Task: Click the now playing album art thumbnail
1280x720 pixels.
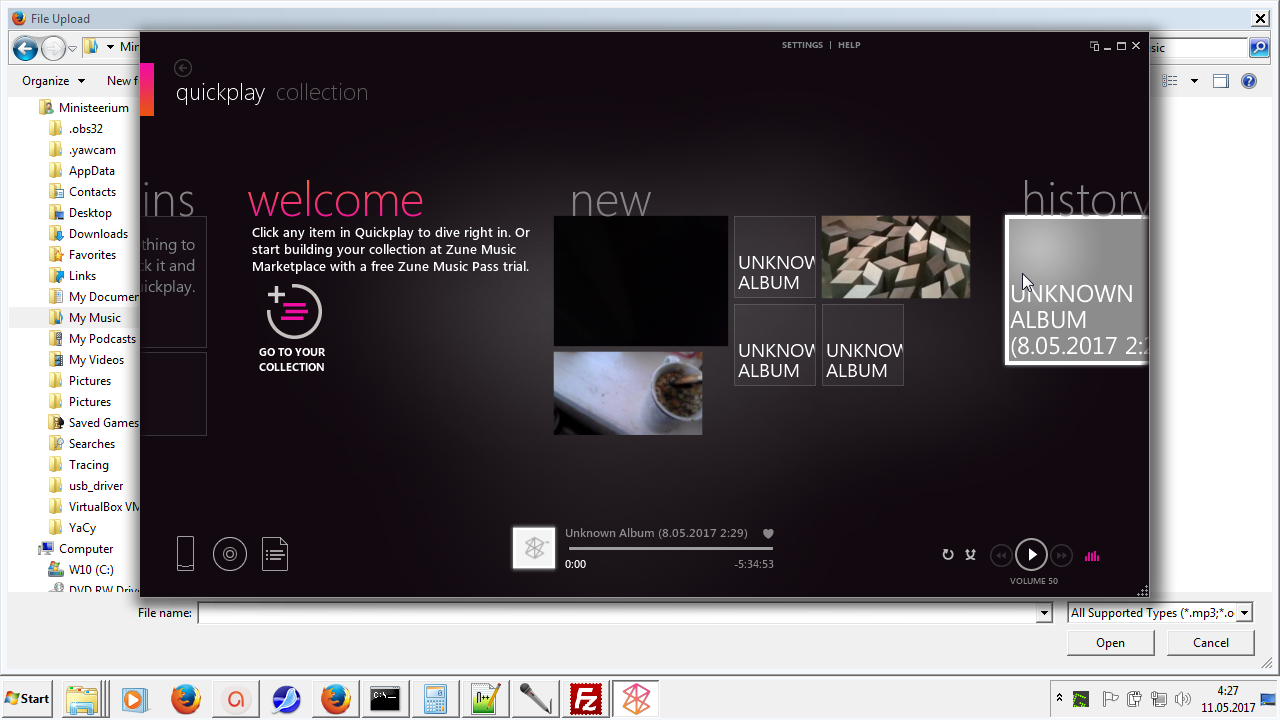Action: 534,548
